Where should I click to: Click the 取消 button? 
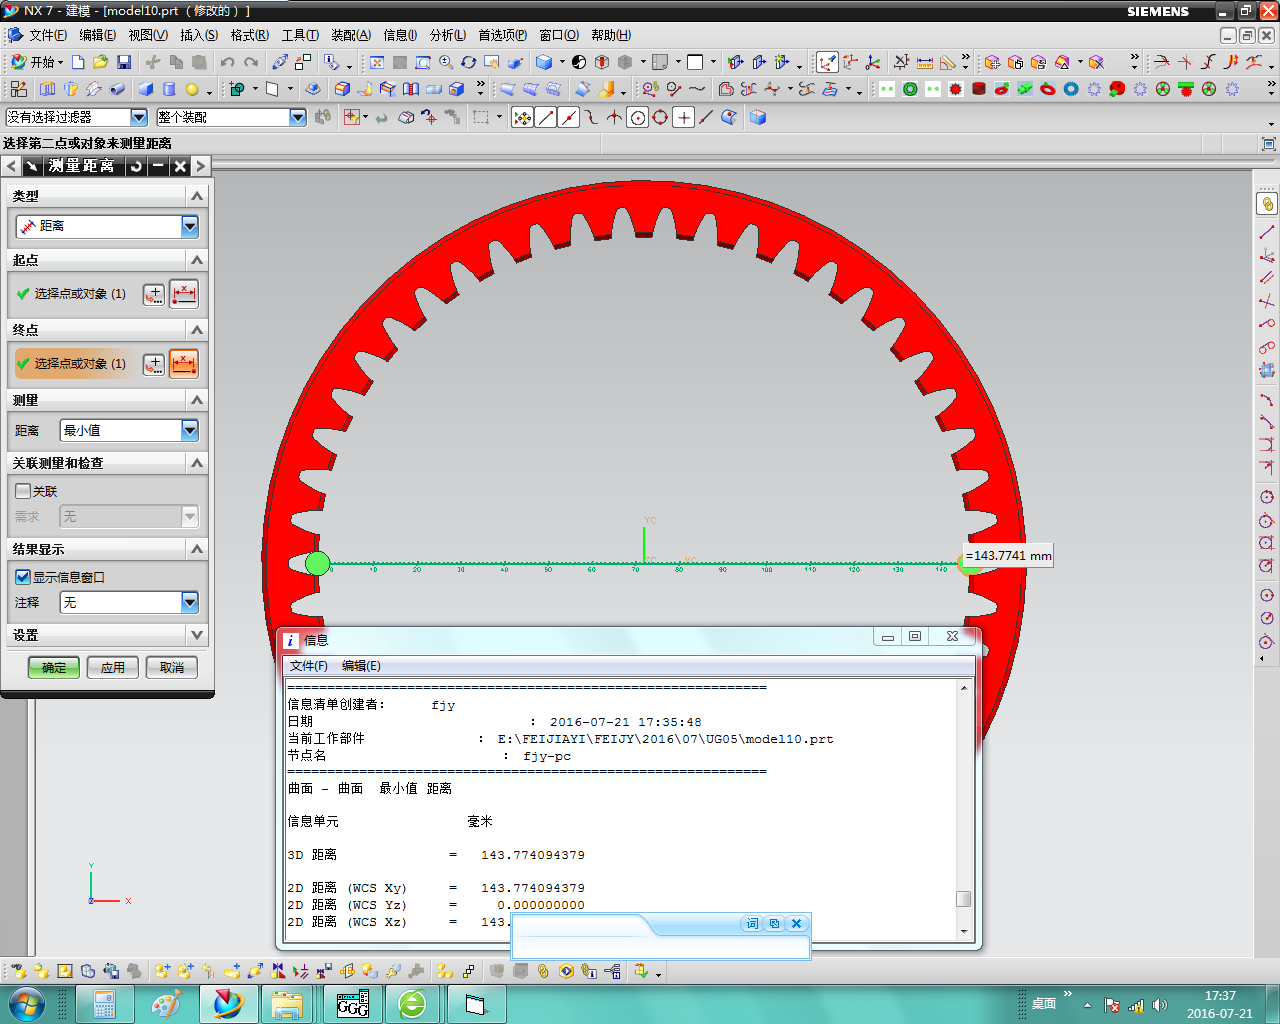coord(172,667)
